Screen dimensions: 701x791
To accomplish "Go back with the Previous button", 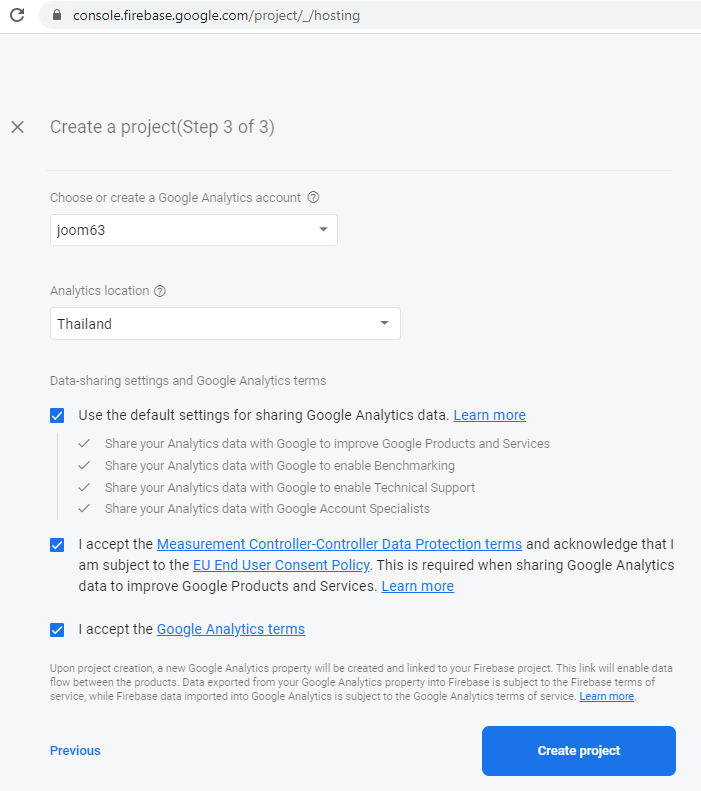I will 75,751.
